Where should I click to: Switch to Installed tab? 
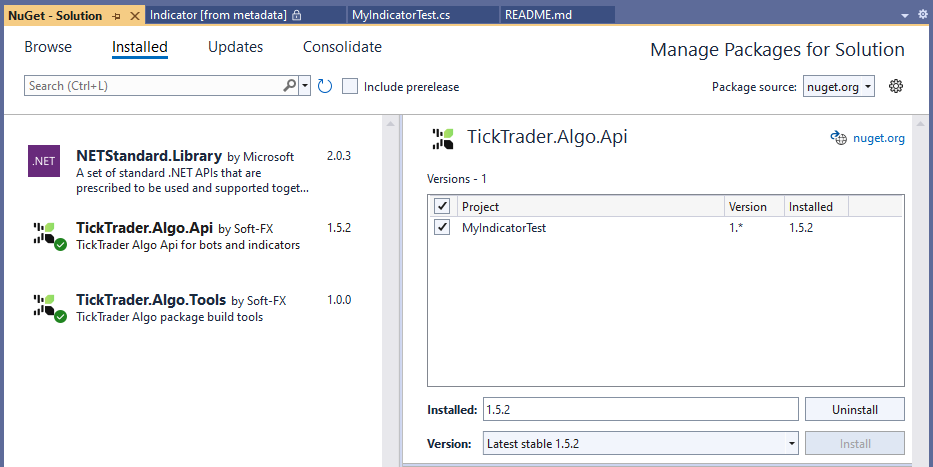140,47
